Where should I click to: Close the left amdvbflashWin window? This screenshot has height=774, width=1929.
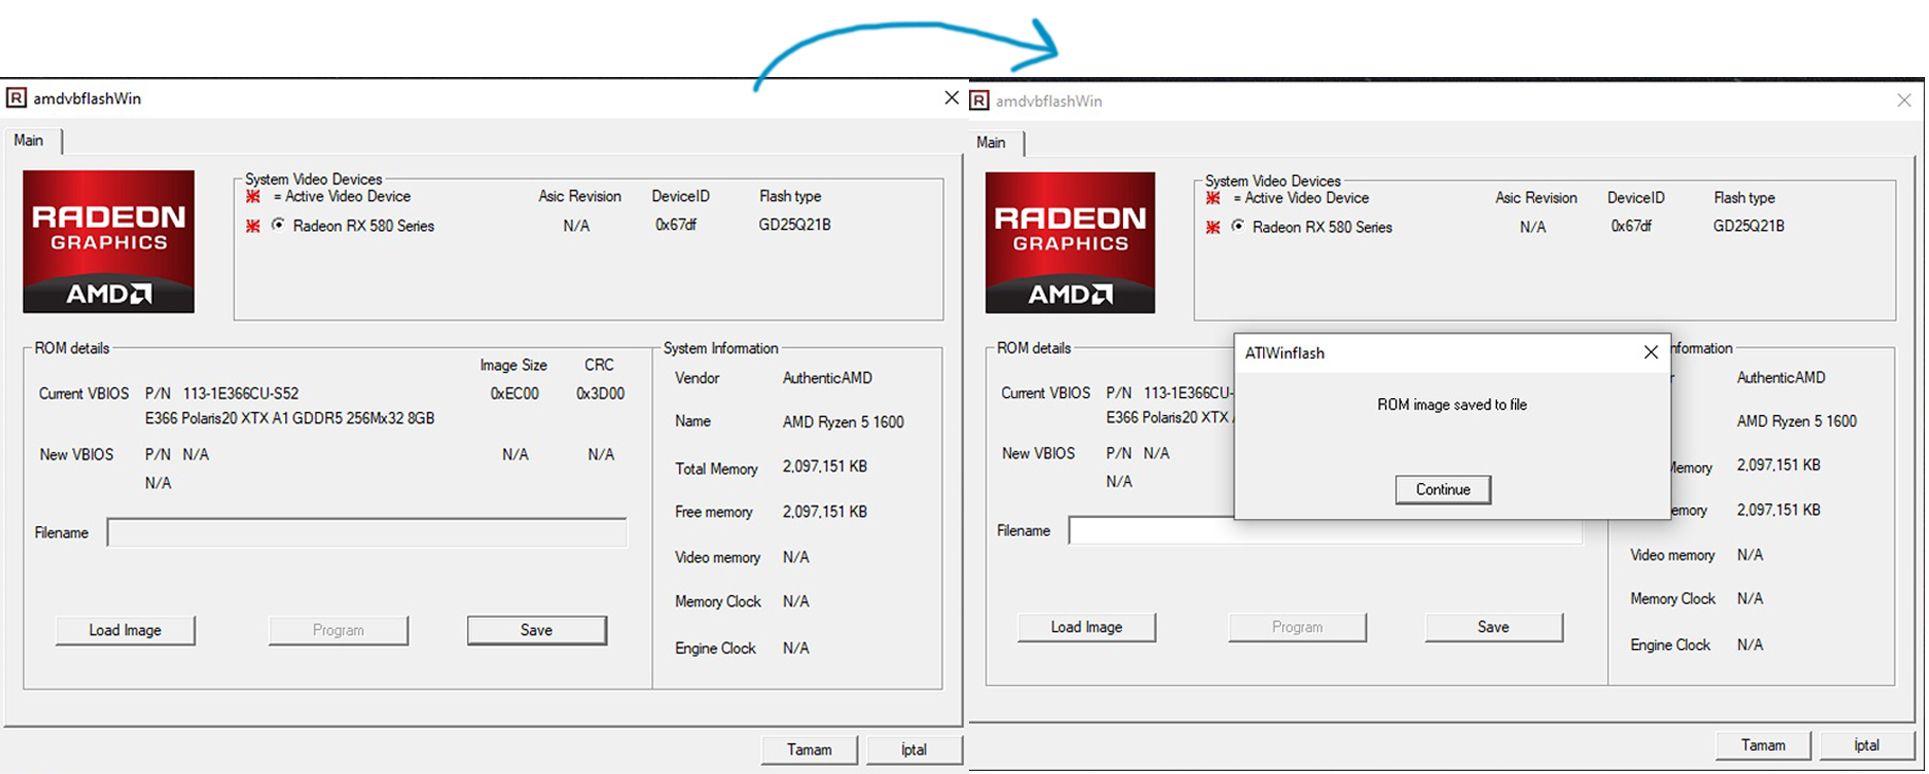951,98
